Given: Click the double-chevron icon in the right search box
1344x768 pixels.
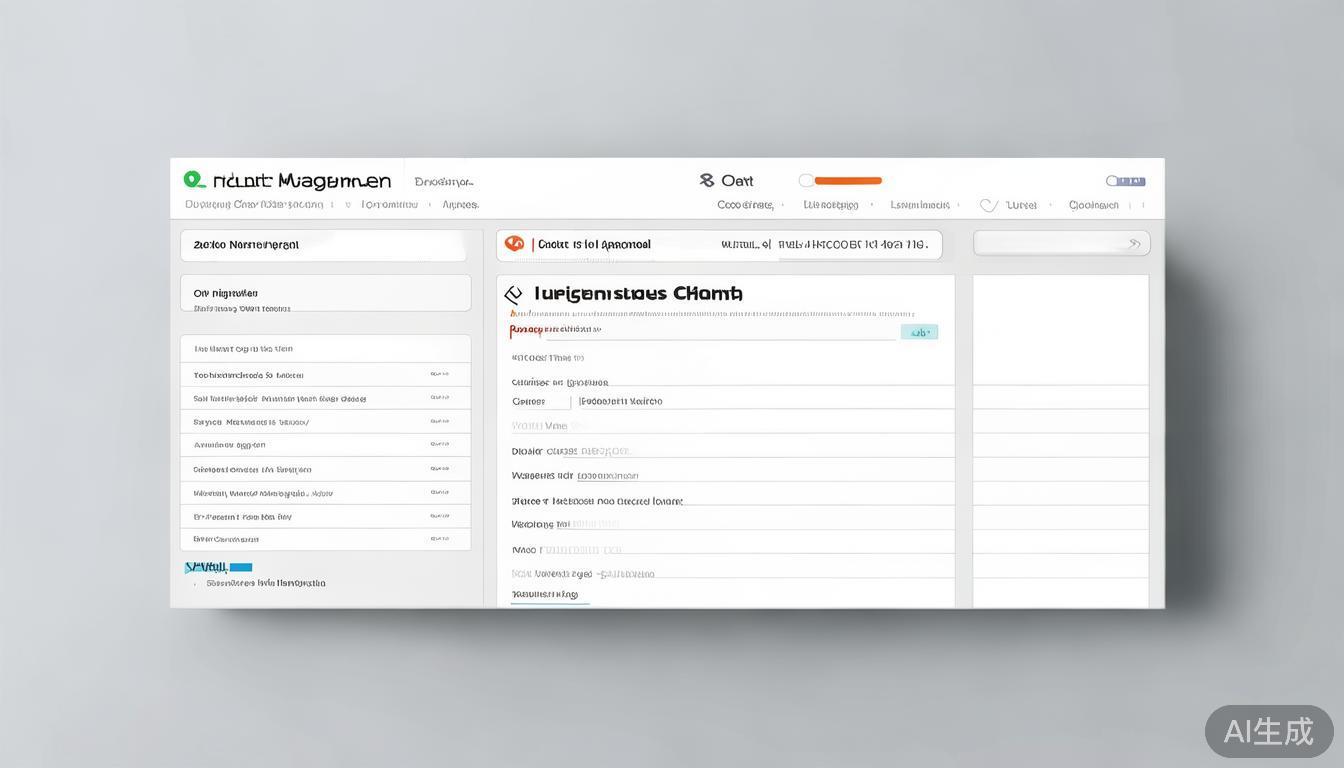Looking at the screenshot, I should click(x=1134, y=243).
